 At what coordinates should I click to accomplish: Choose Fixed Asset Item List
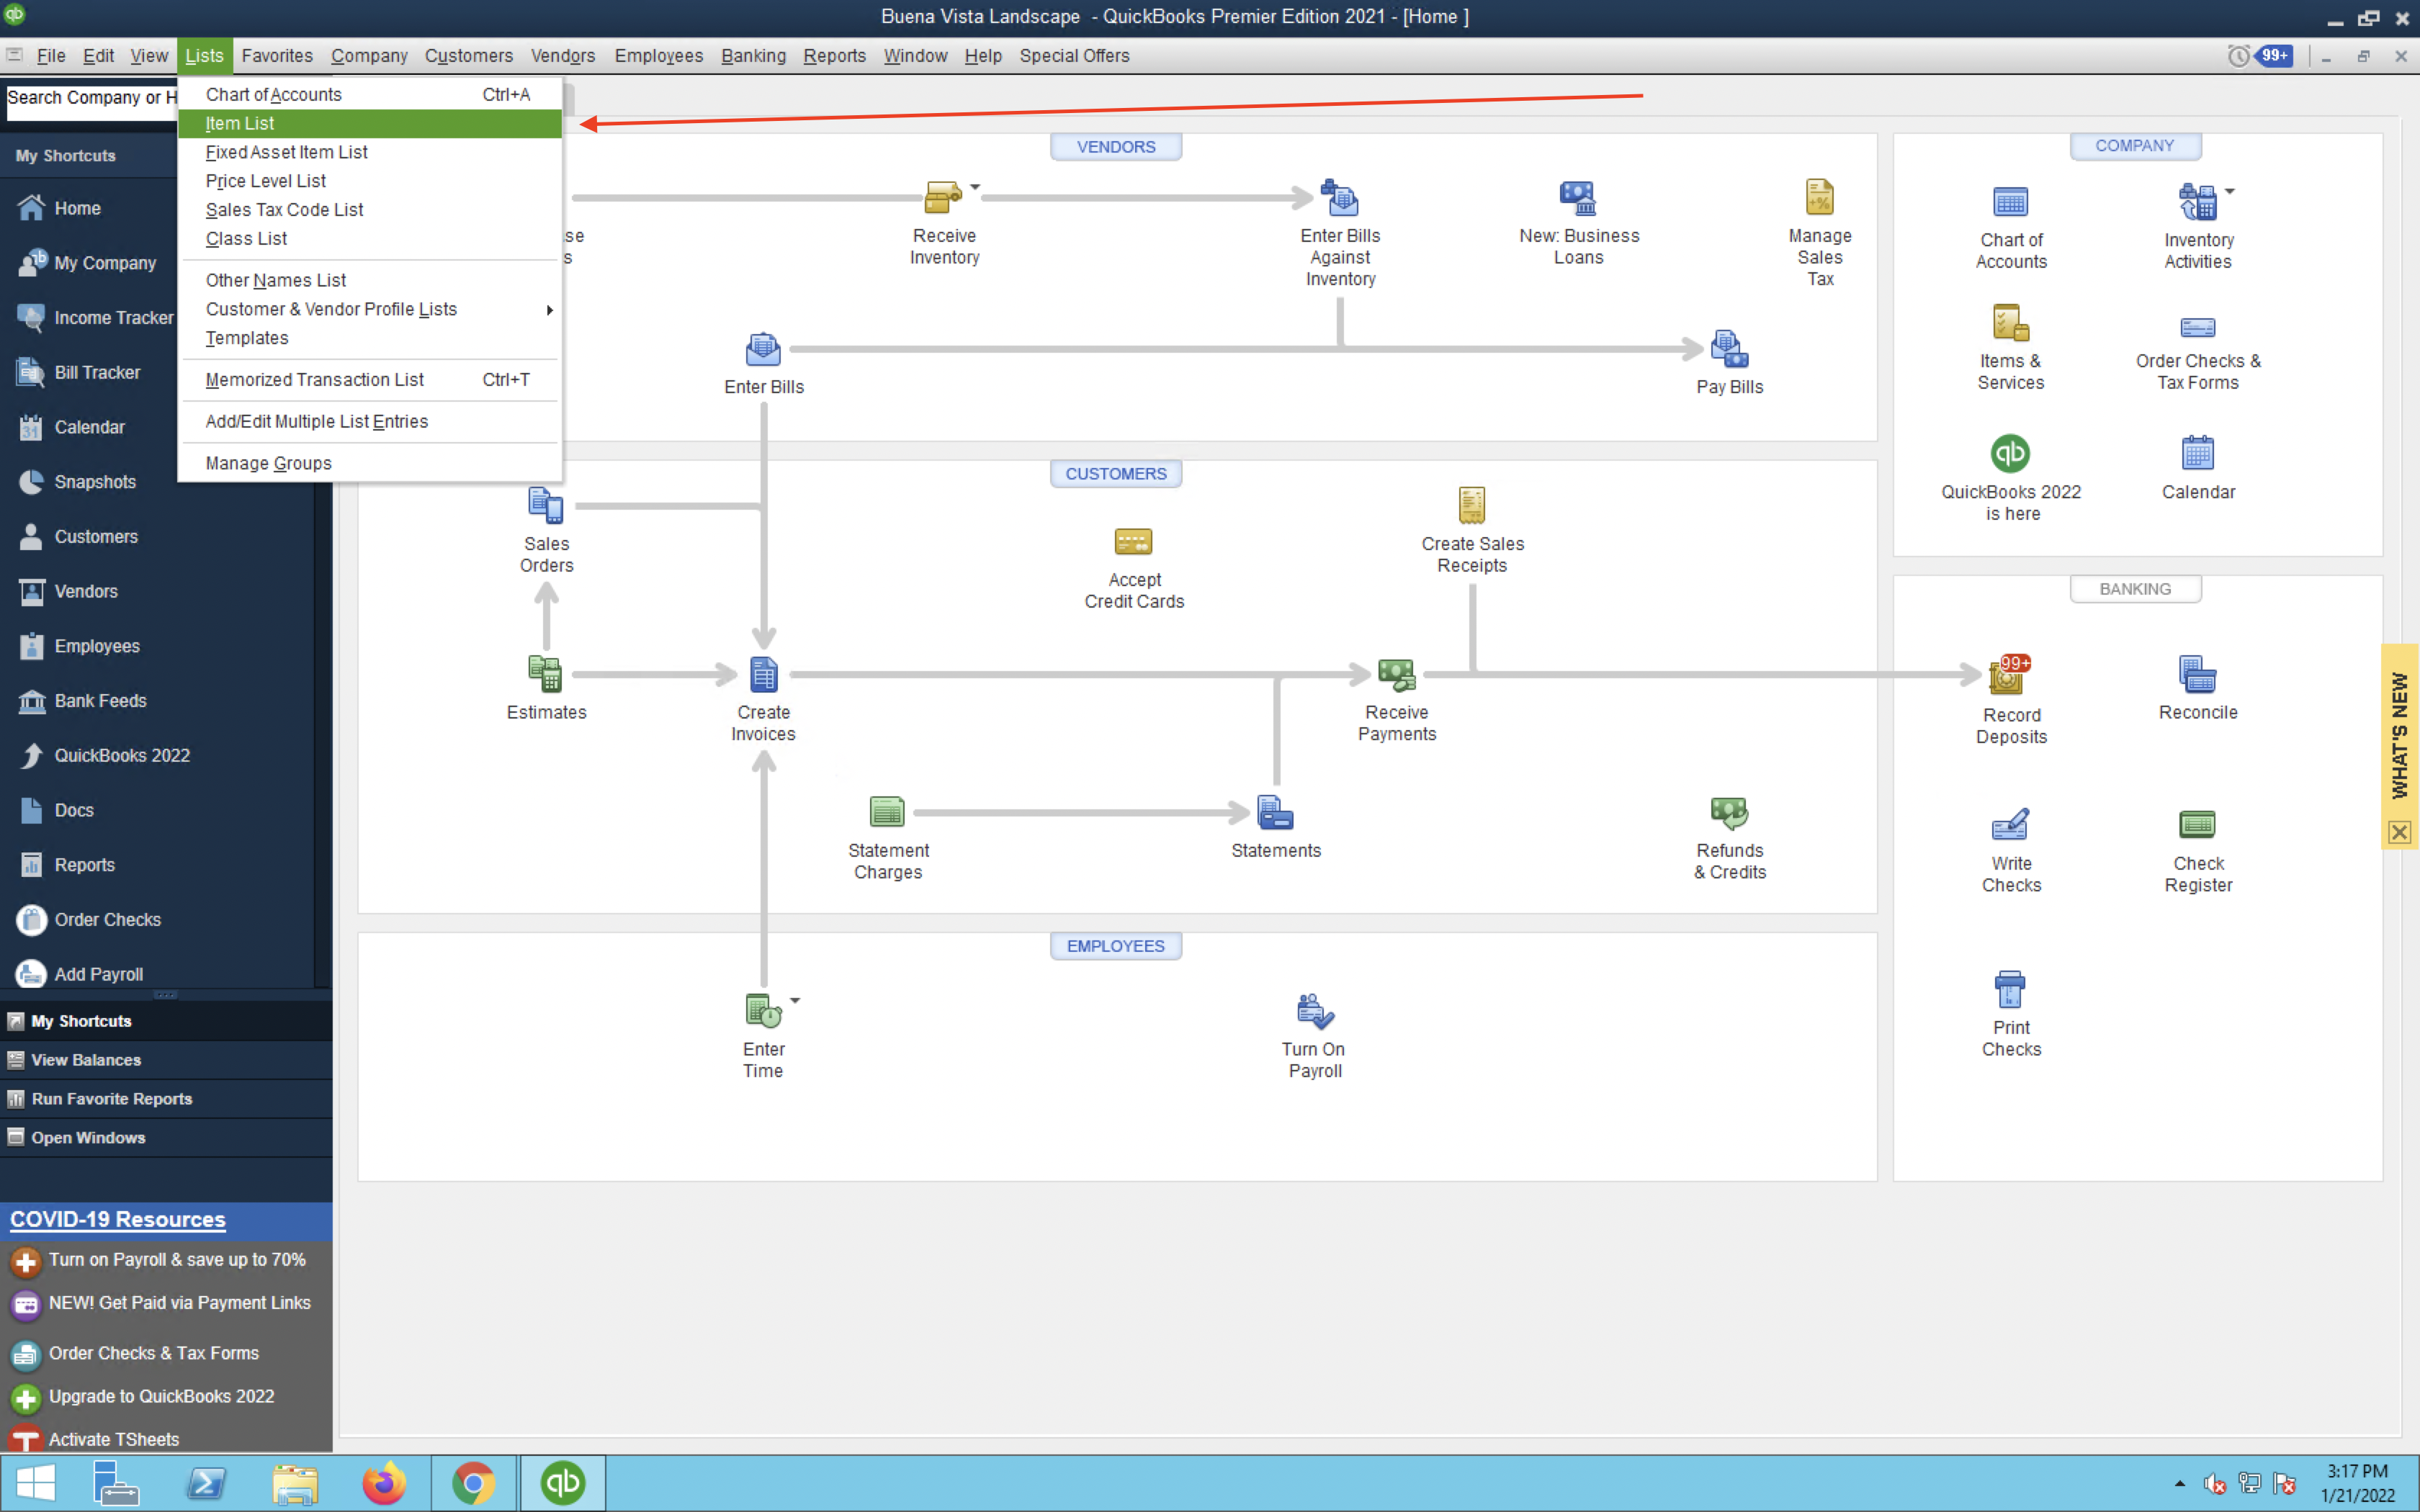point(369,152)
